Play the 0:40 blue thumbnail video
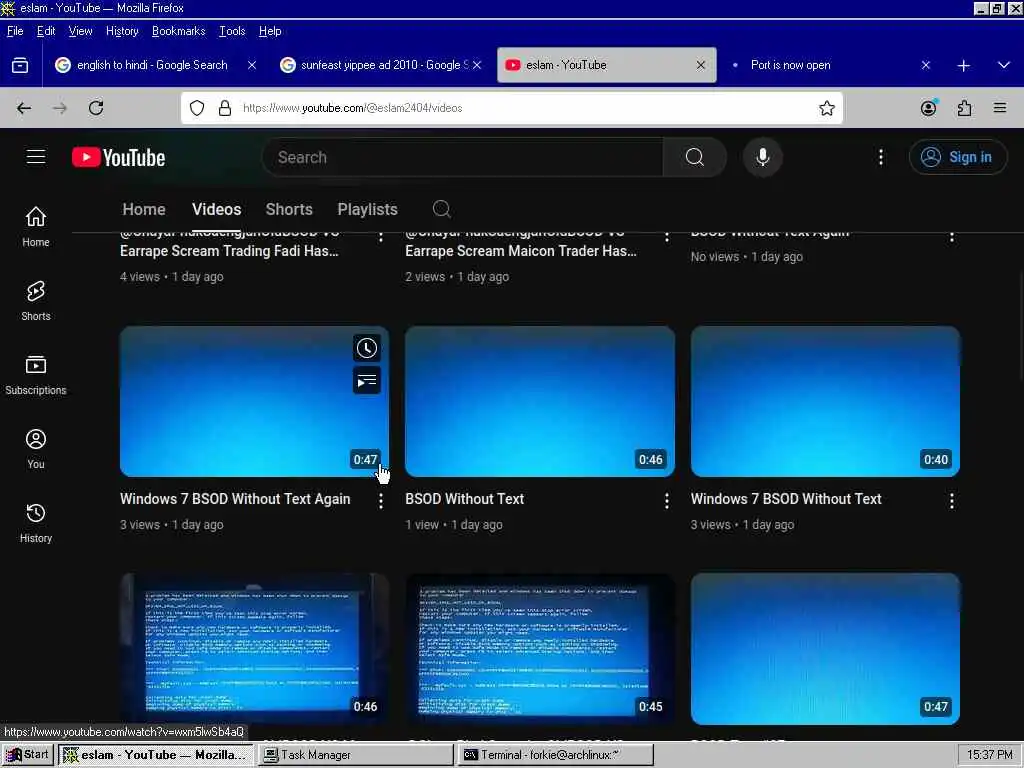 (x=825, y=401)
